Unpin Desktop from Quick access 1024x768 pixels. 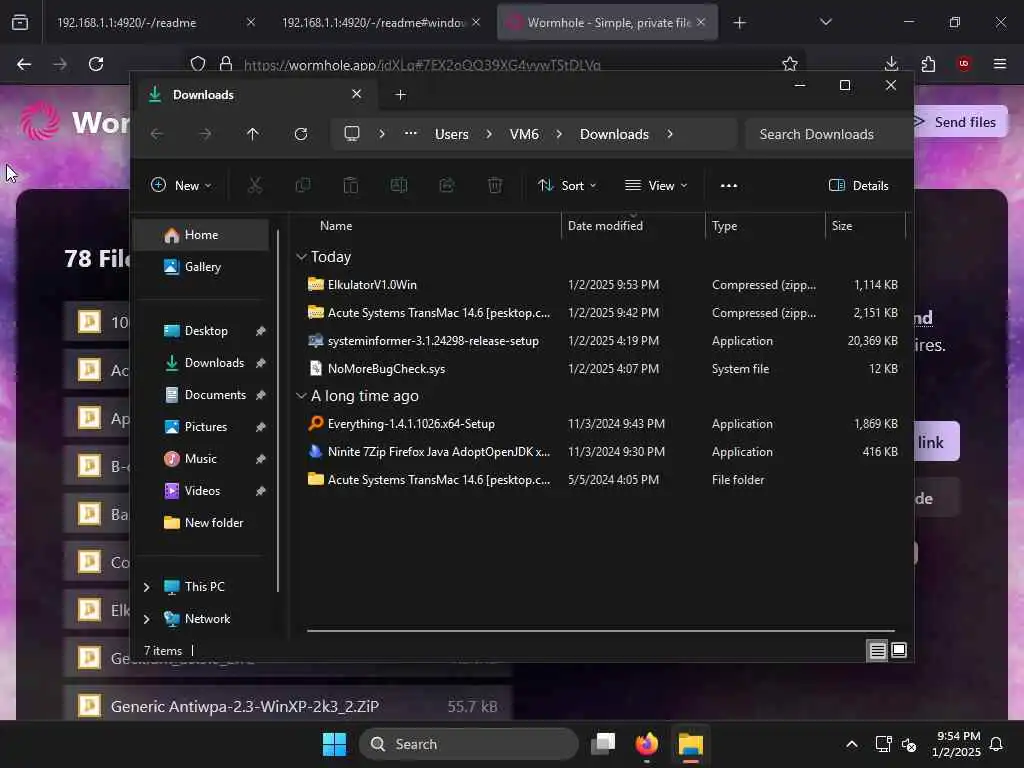(x=261, y=331)
